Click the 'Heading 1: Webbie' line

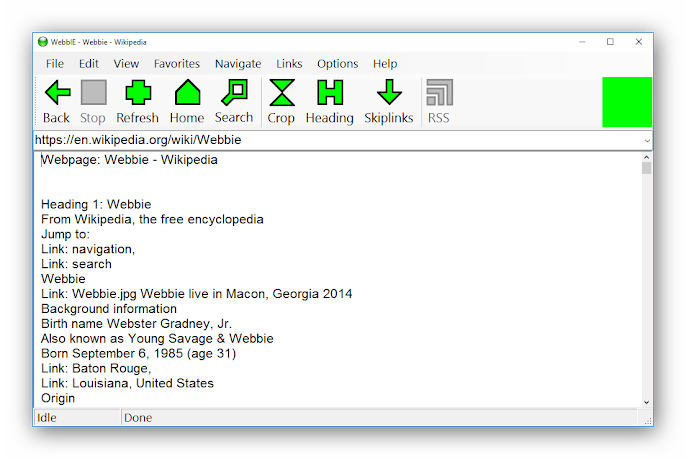coord(96,204)
